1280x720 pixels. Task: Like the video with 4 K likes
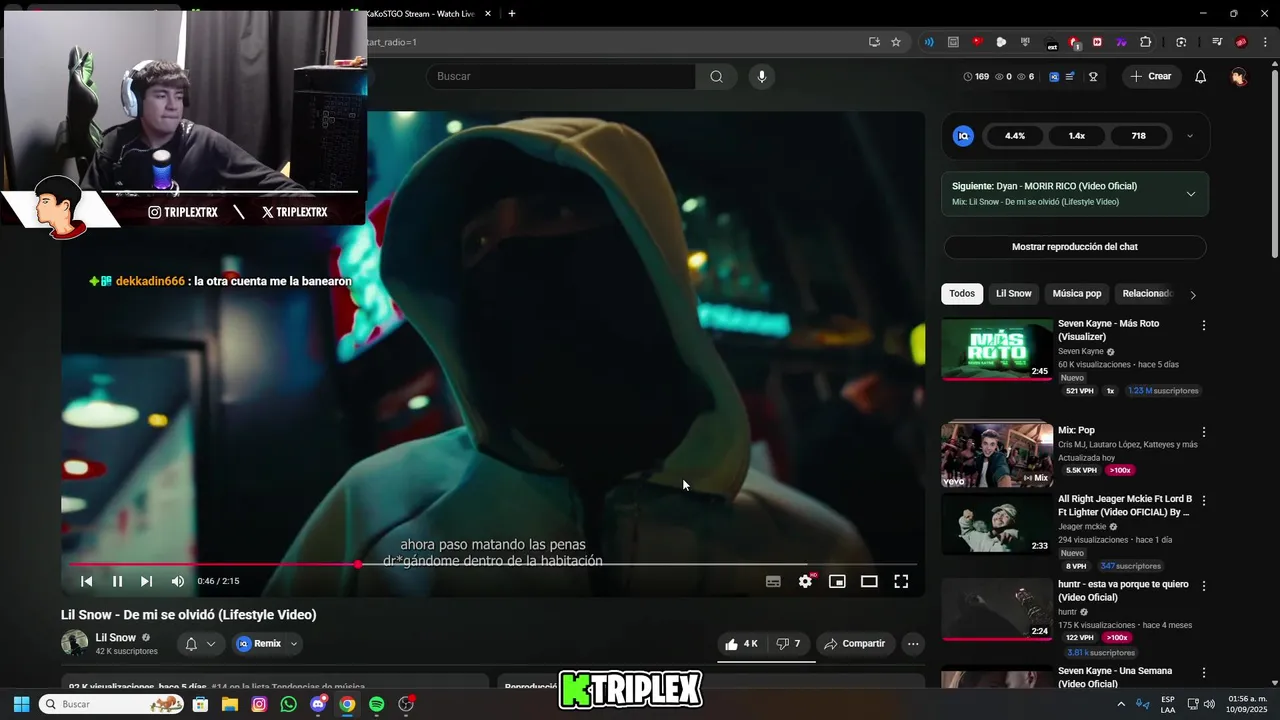click(x=741, y=644)
